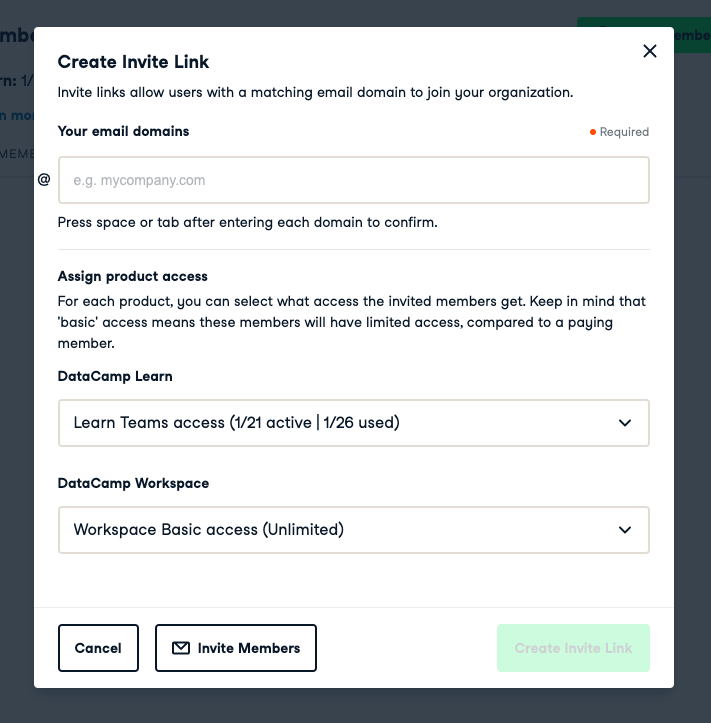Click the 'DataCamp Learn' field label

click(115, 376)
